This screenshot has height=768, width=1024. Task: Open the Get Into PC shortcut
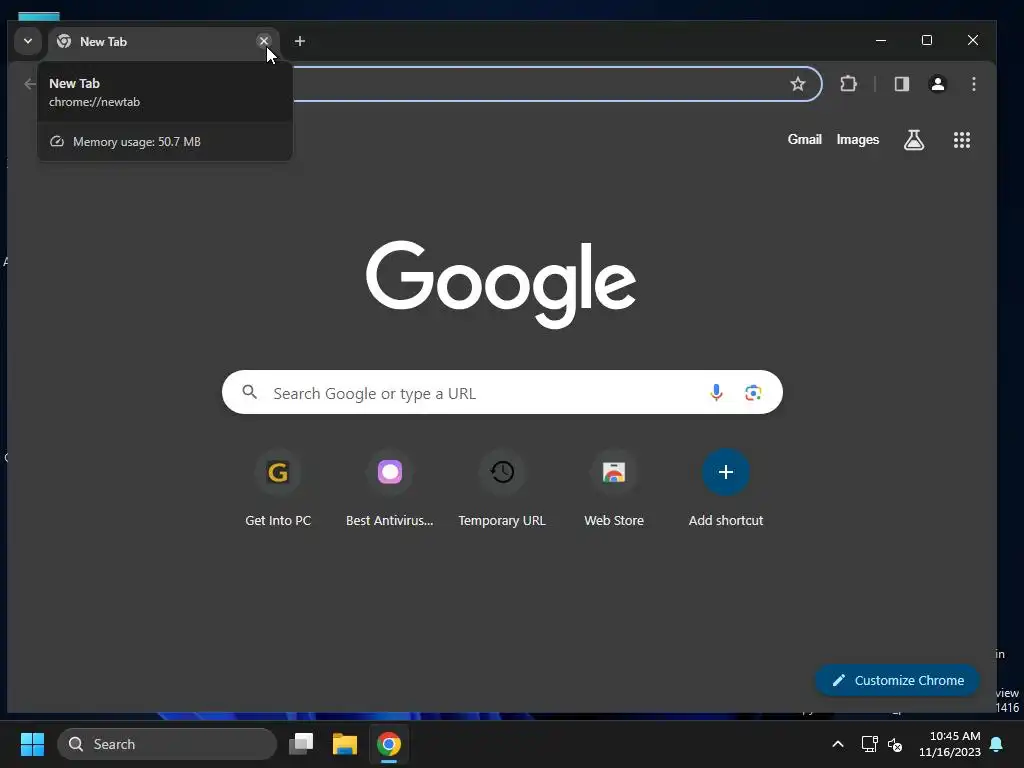pyautogui.click(x=278, y=489)
